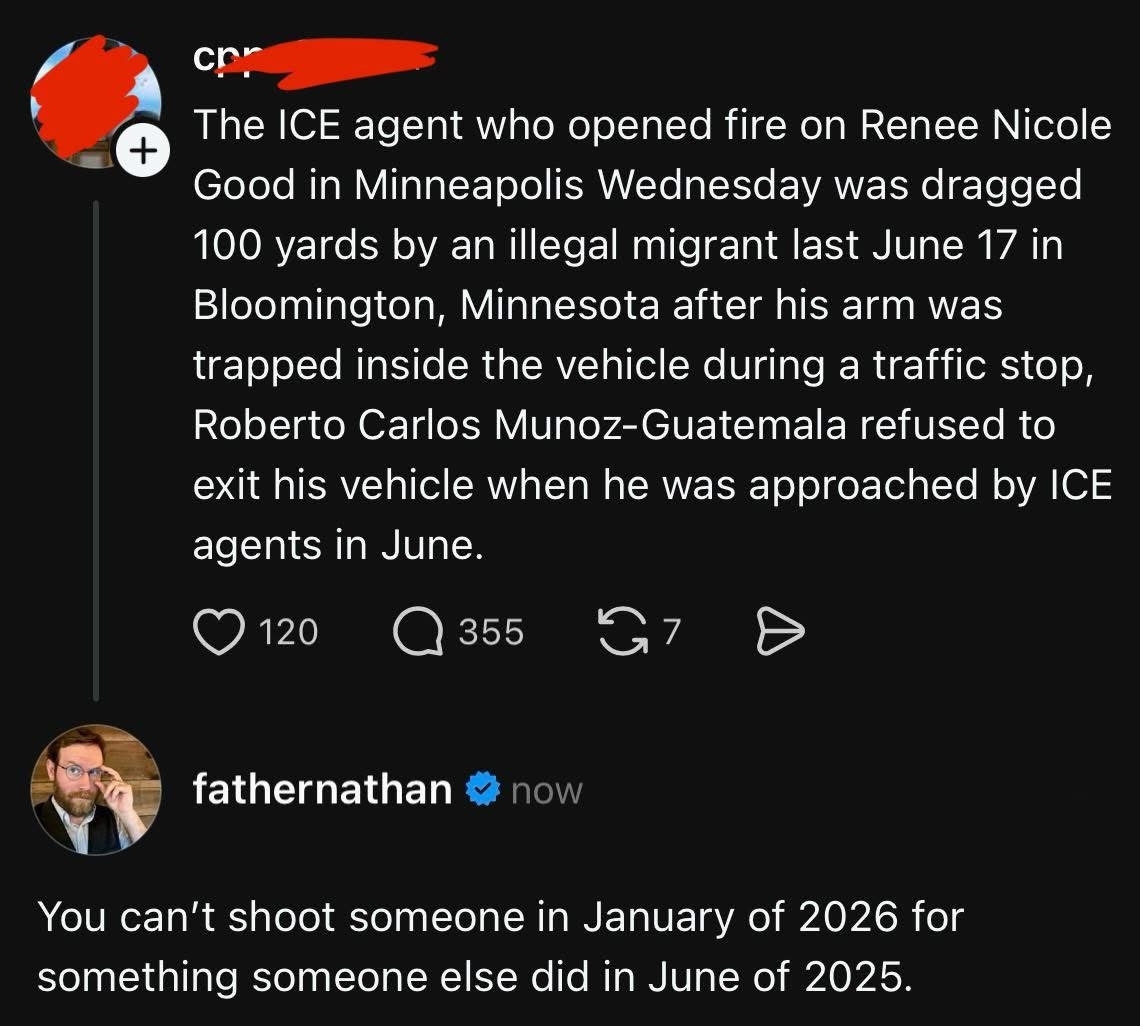Repost using the circular arrows icon
Image resolution: width=1140 pixels, height=1026 pixels.
[x=620, y=632]
